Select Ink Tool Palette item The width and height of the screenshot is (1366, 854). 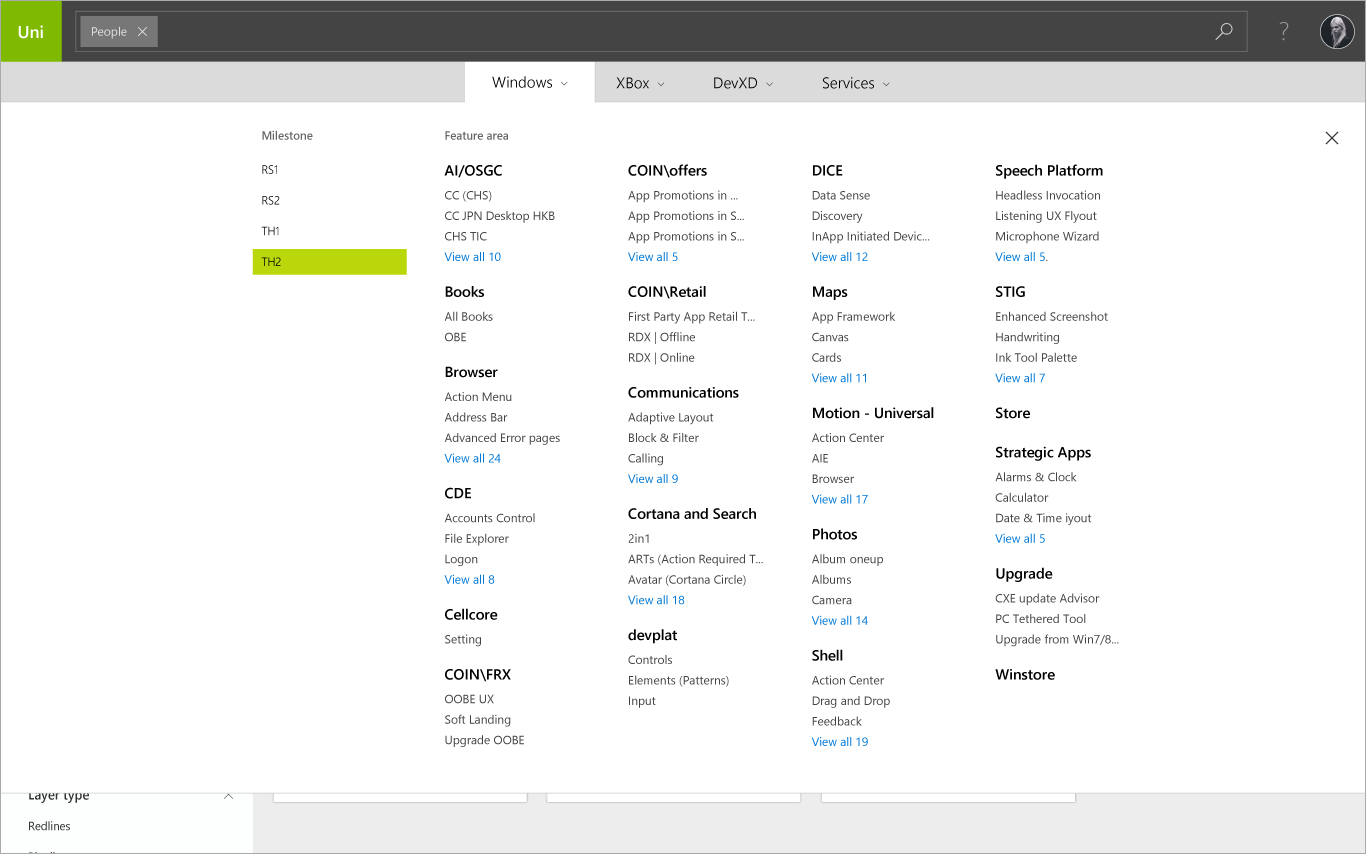pos(1036,358)
